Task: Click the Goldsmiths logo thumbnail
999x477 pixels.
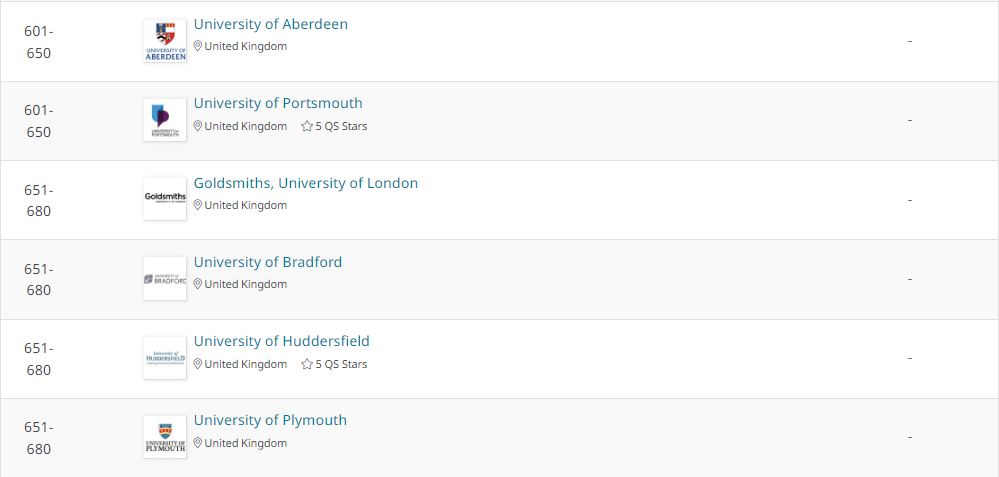Action: (165, 199)
